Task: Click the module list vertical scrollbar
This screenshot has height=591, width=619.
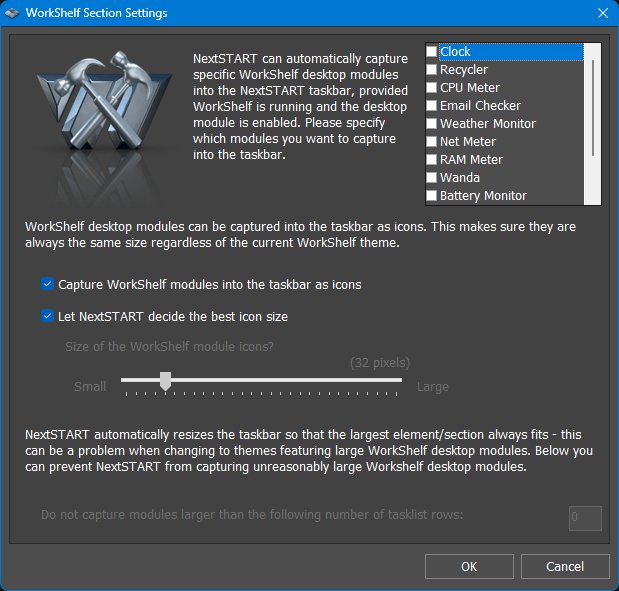Action: click(593, 124)
